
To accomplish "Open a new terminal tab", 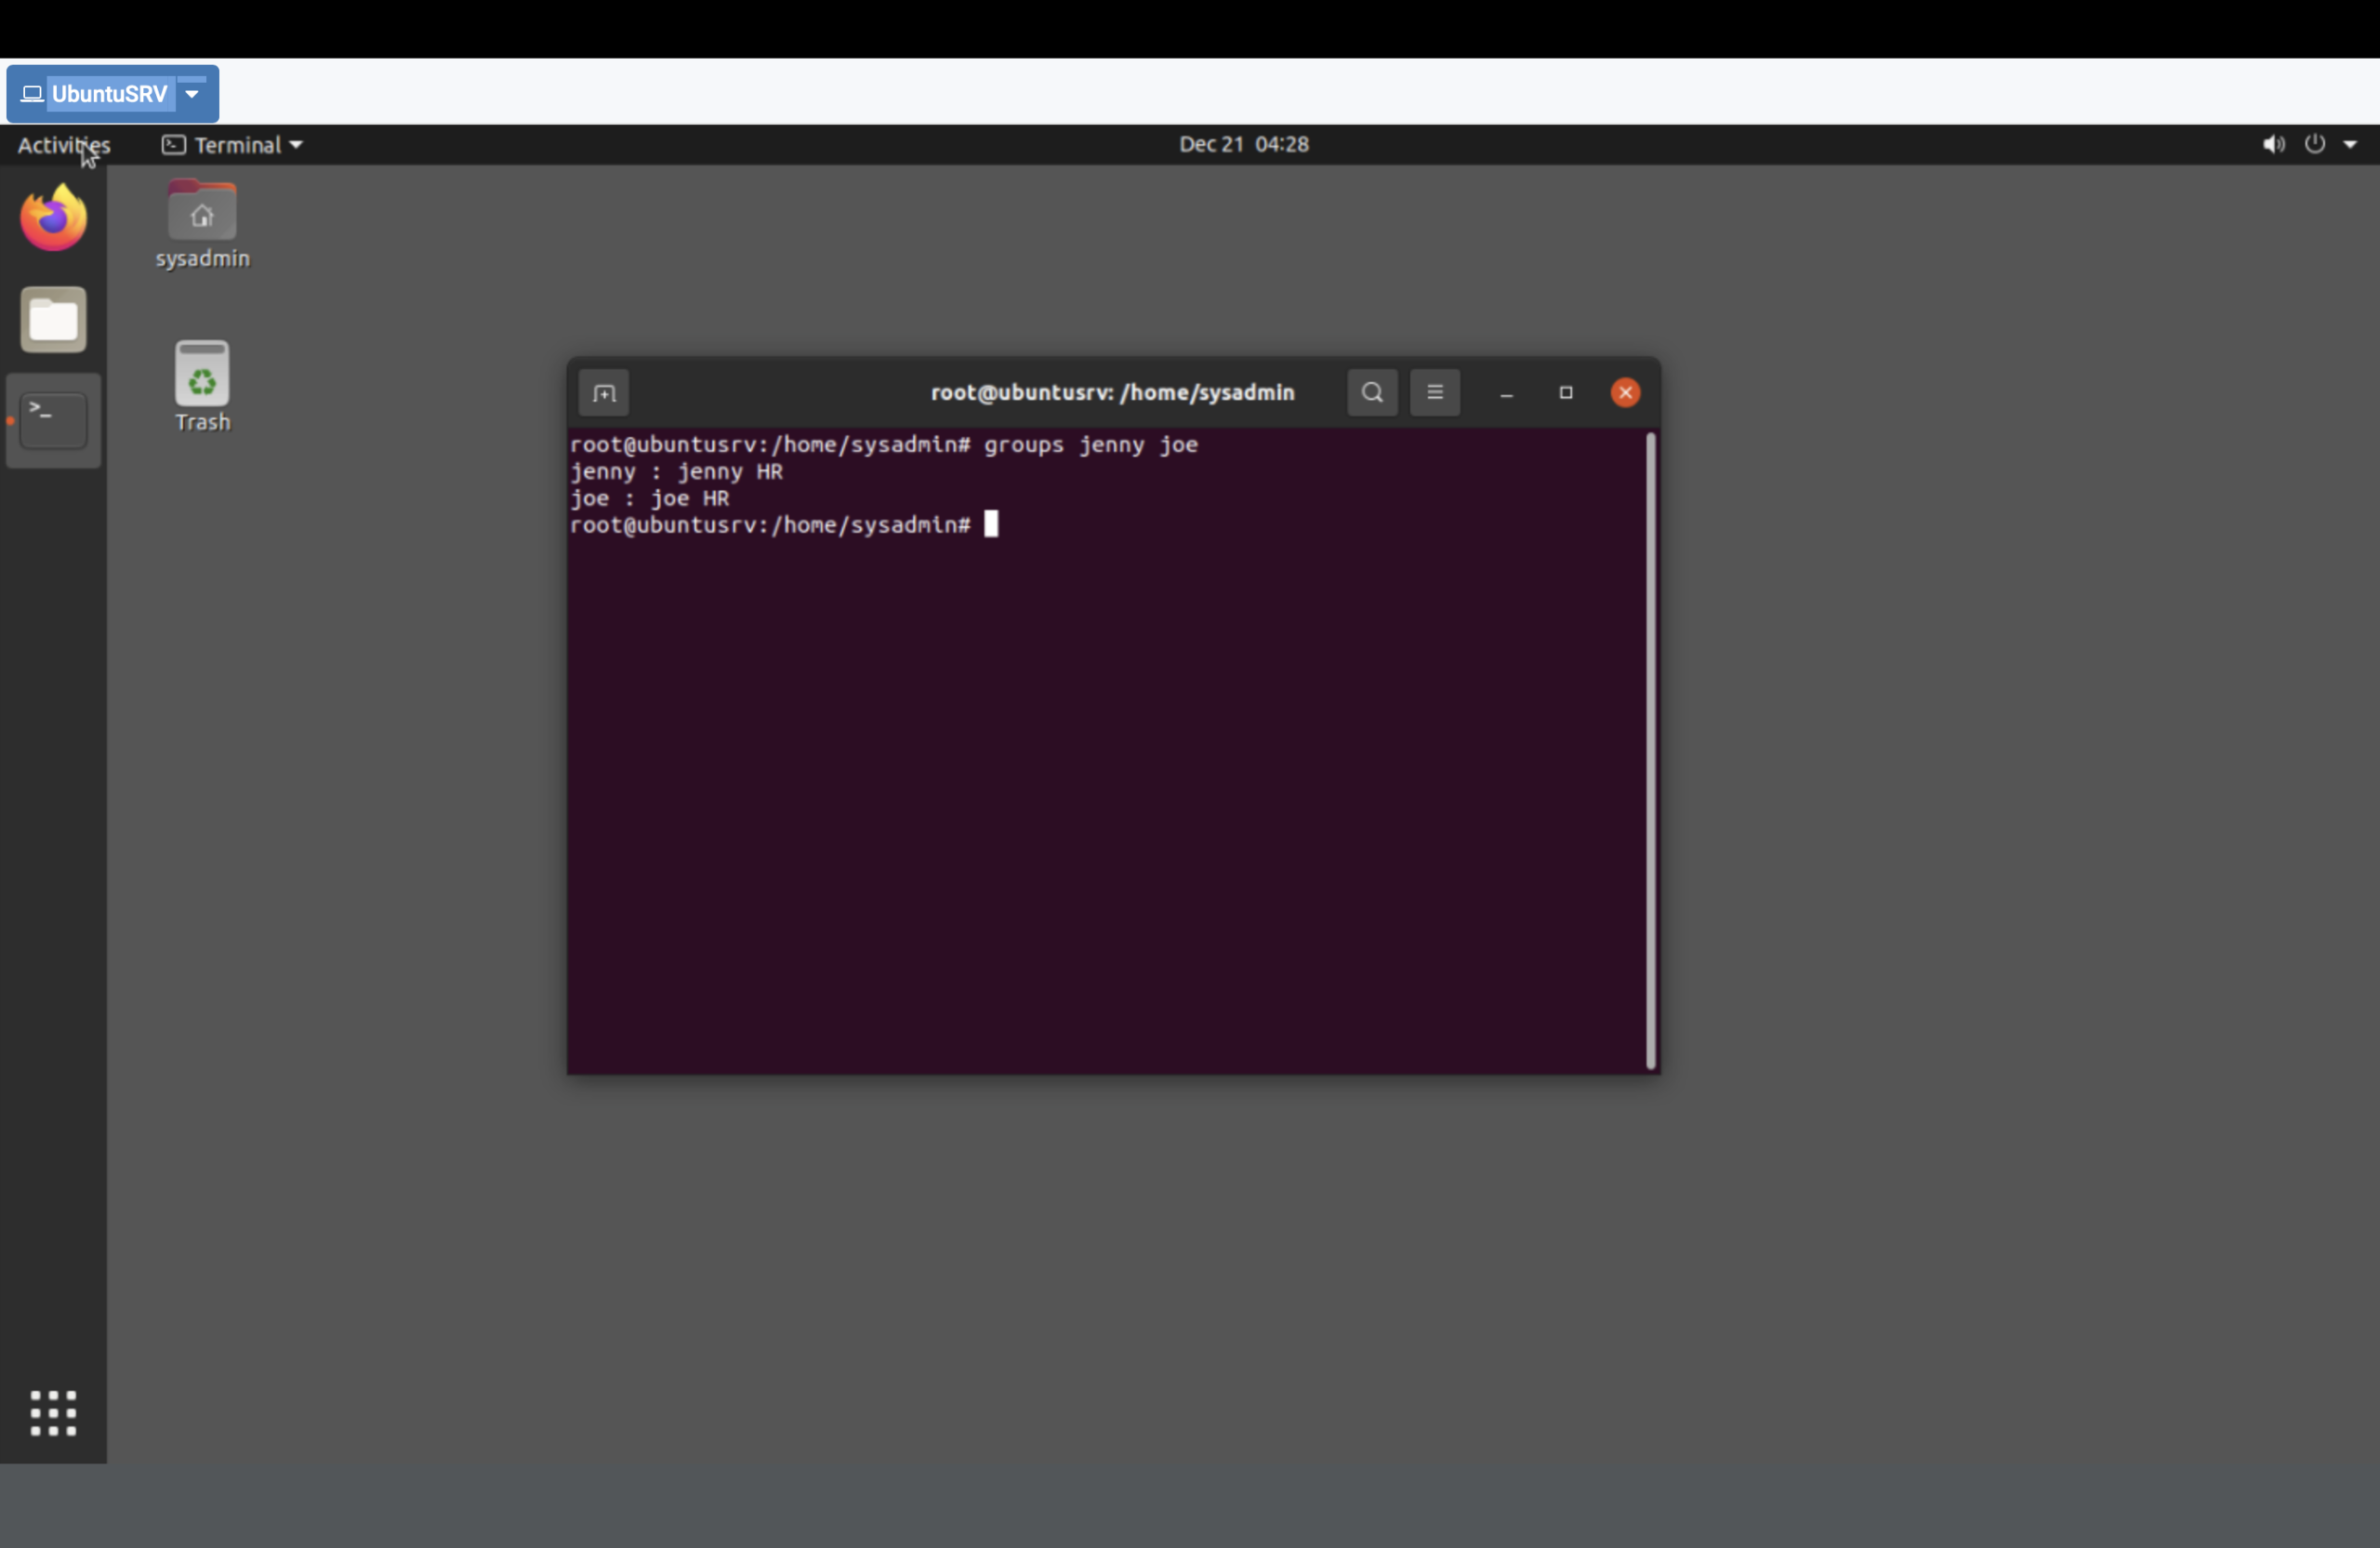I will pyautogui.click(x=603, y=393).
